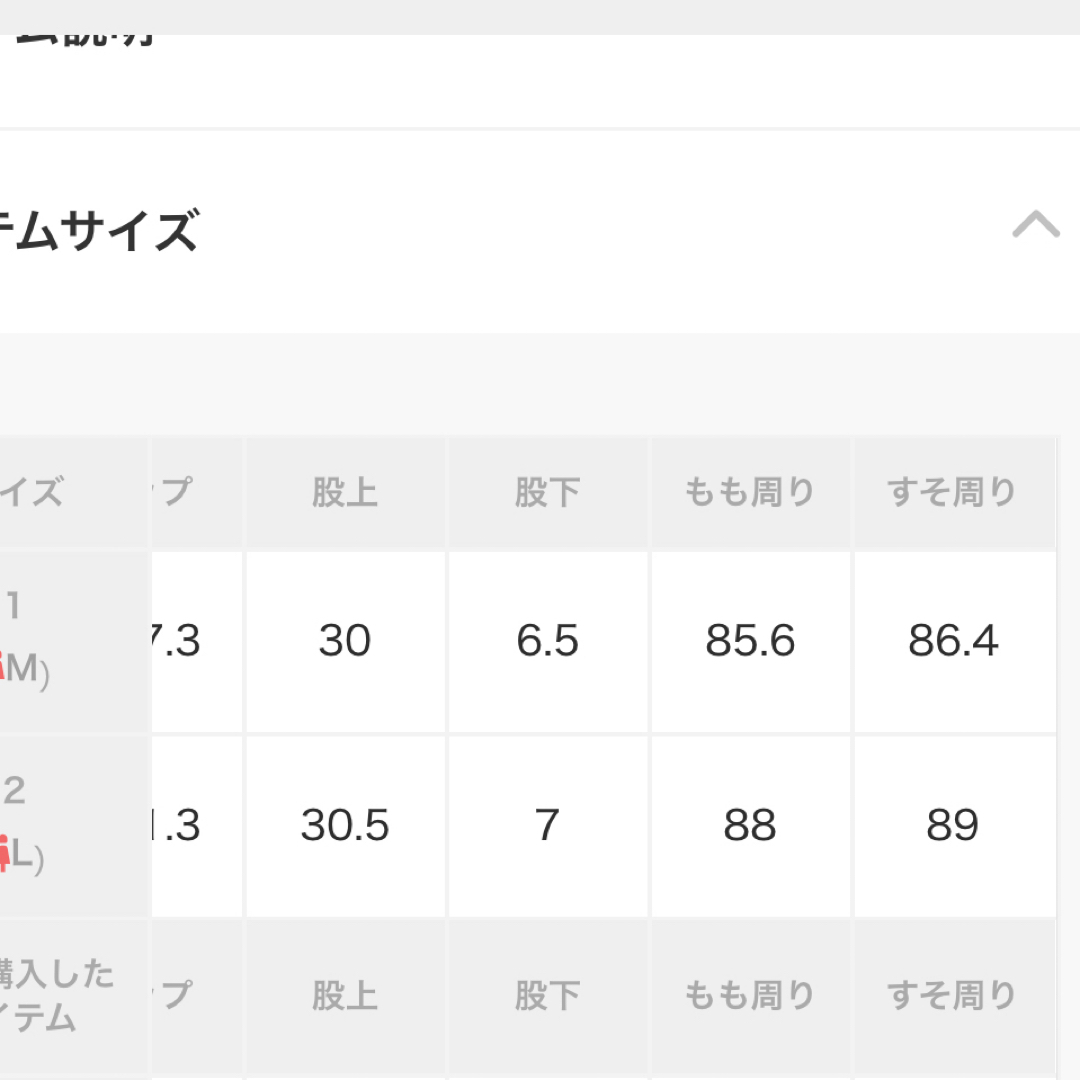Click the もも周り column header
Viewport: 1080px width, 1080px height.
tap(750, 493)
